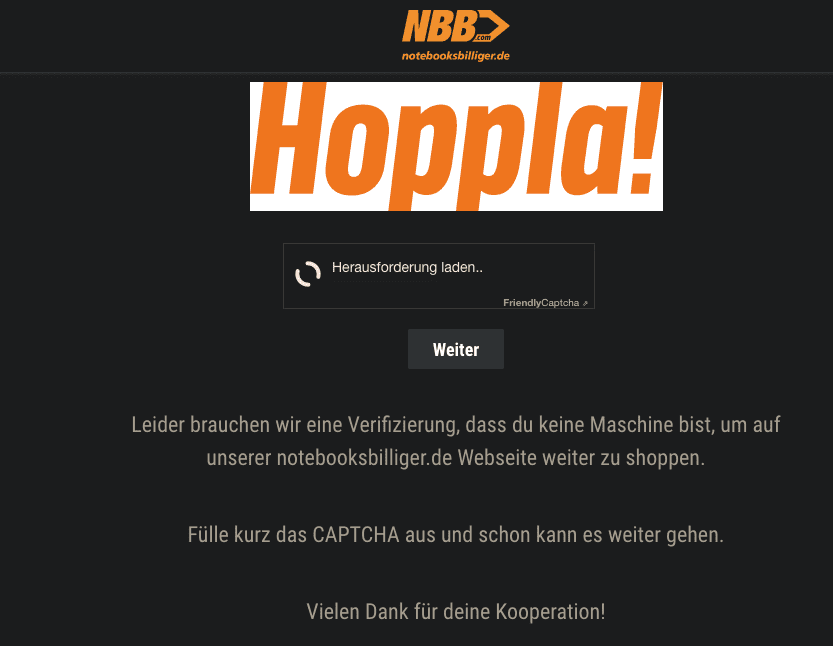Click "notebooksbilliger.de" in the verification paragraph
This screenshot has width=833, height=646.
364,458
